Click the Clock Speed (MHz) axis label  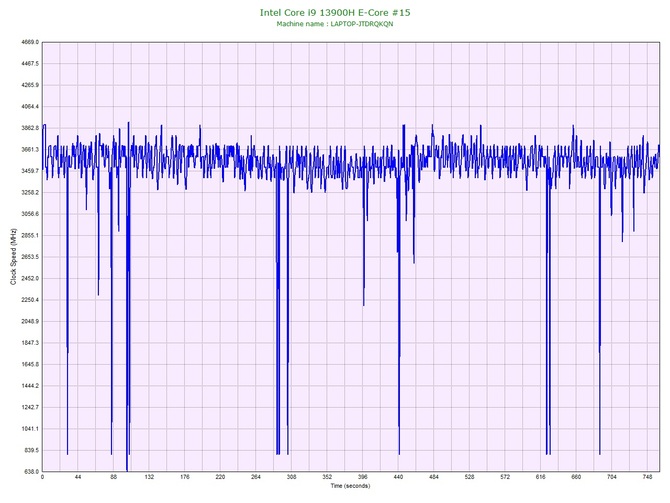(12, 257)
